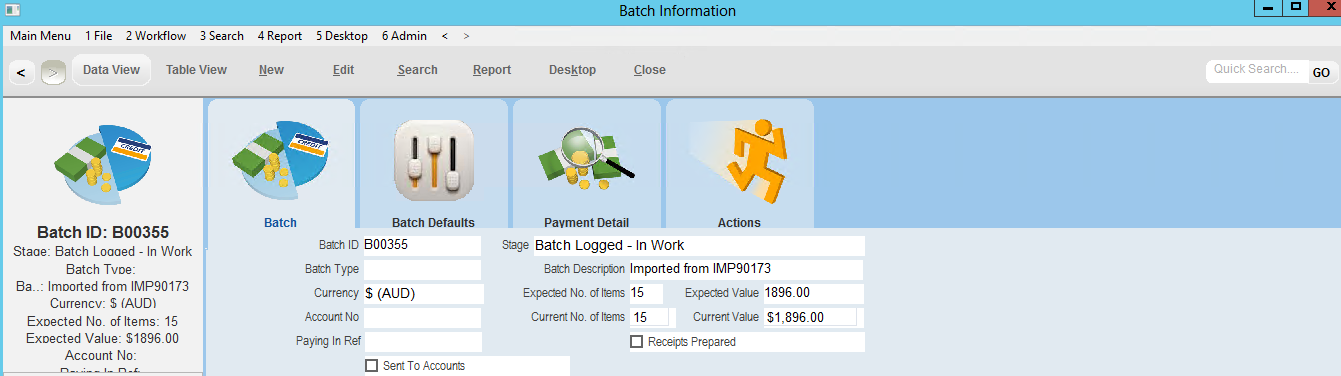Click sidebar text Stage: Batch Logged - In Work
This screenshot has width=1341, height=376.
click(x=103, y=251)
